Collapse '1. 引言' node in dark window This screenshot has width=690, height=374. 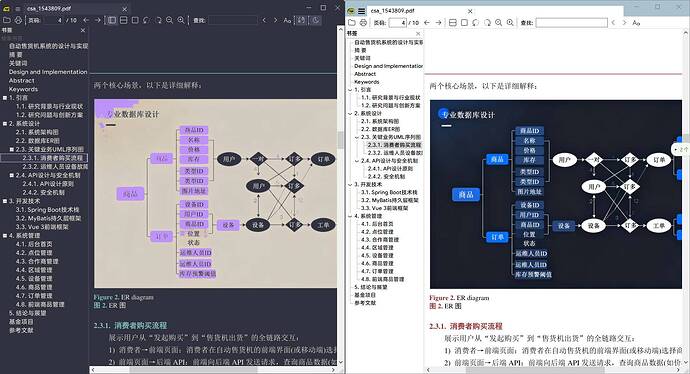pos(5,98)
